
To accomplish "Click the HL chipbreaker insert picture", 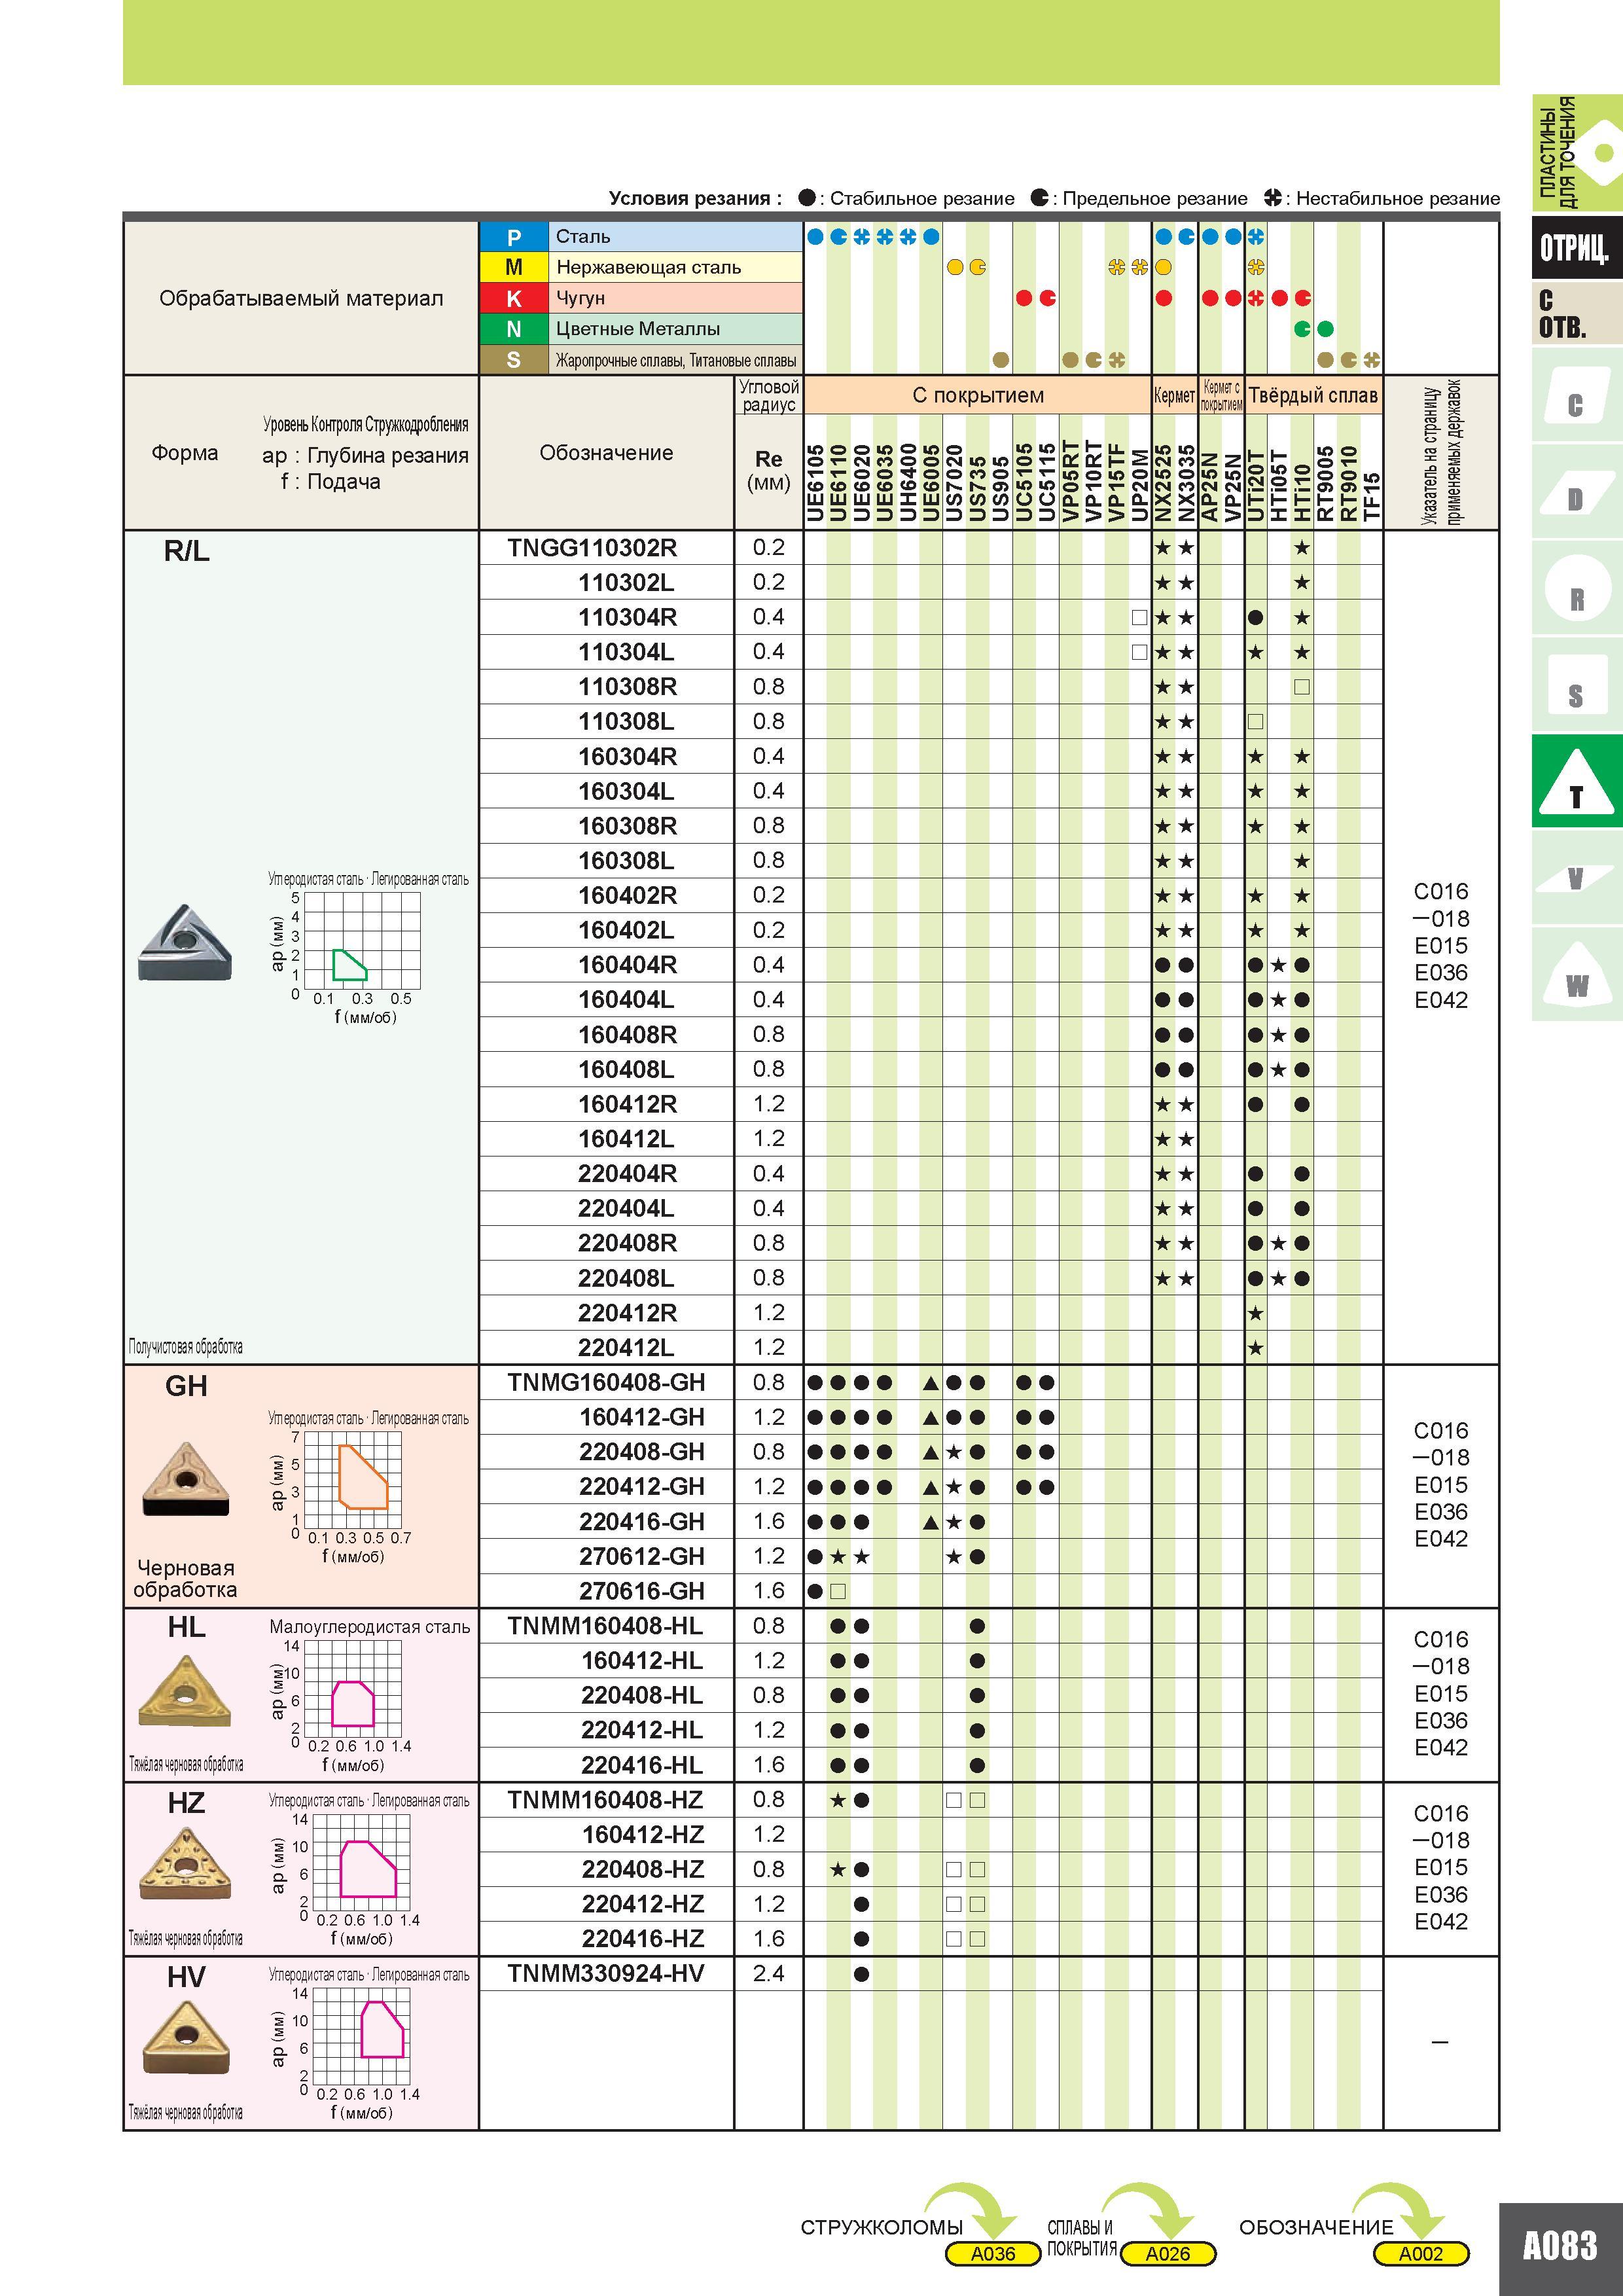I will coord(186,1692).
